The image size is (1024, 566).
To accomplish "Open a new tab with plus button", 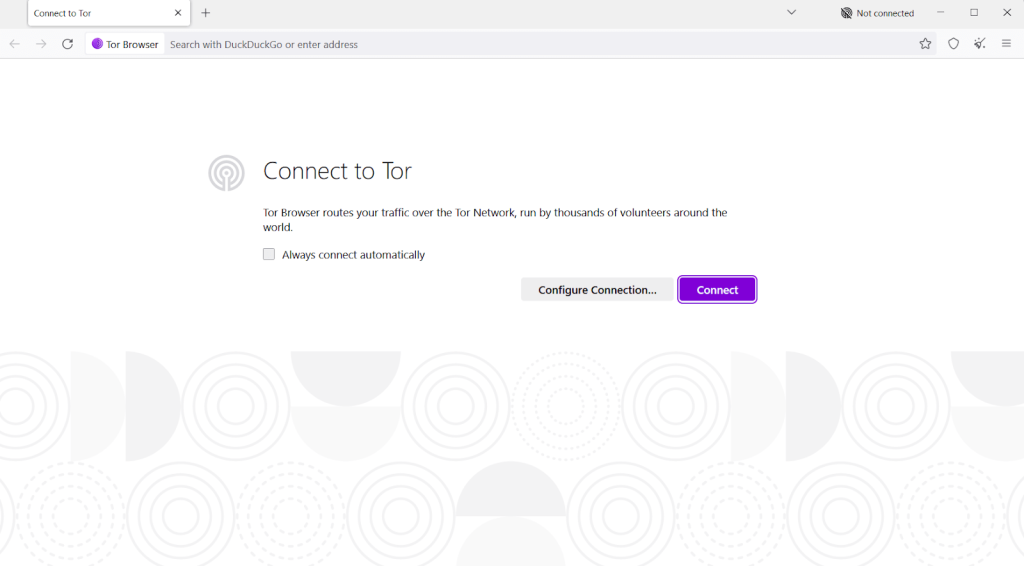I will (x=206, y=13).
